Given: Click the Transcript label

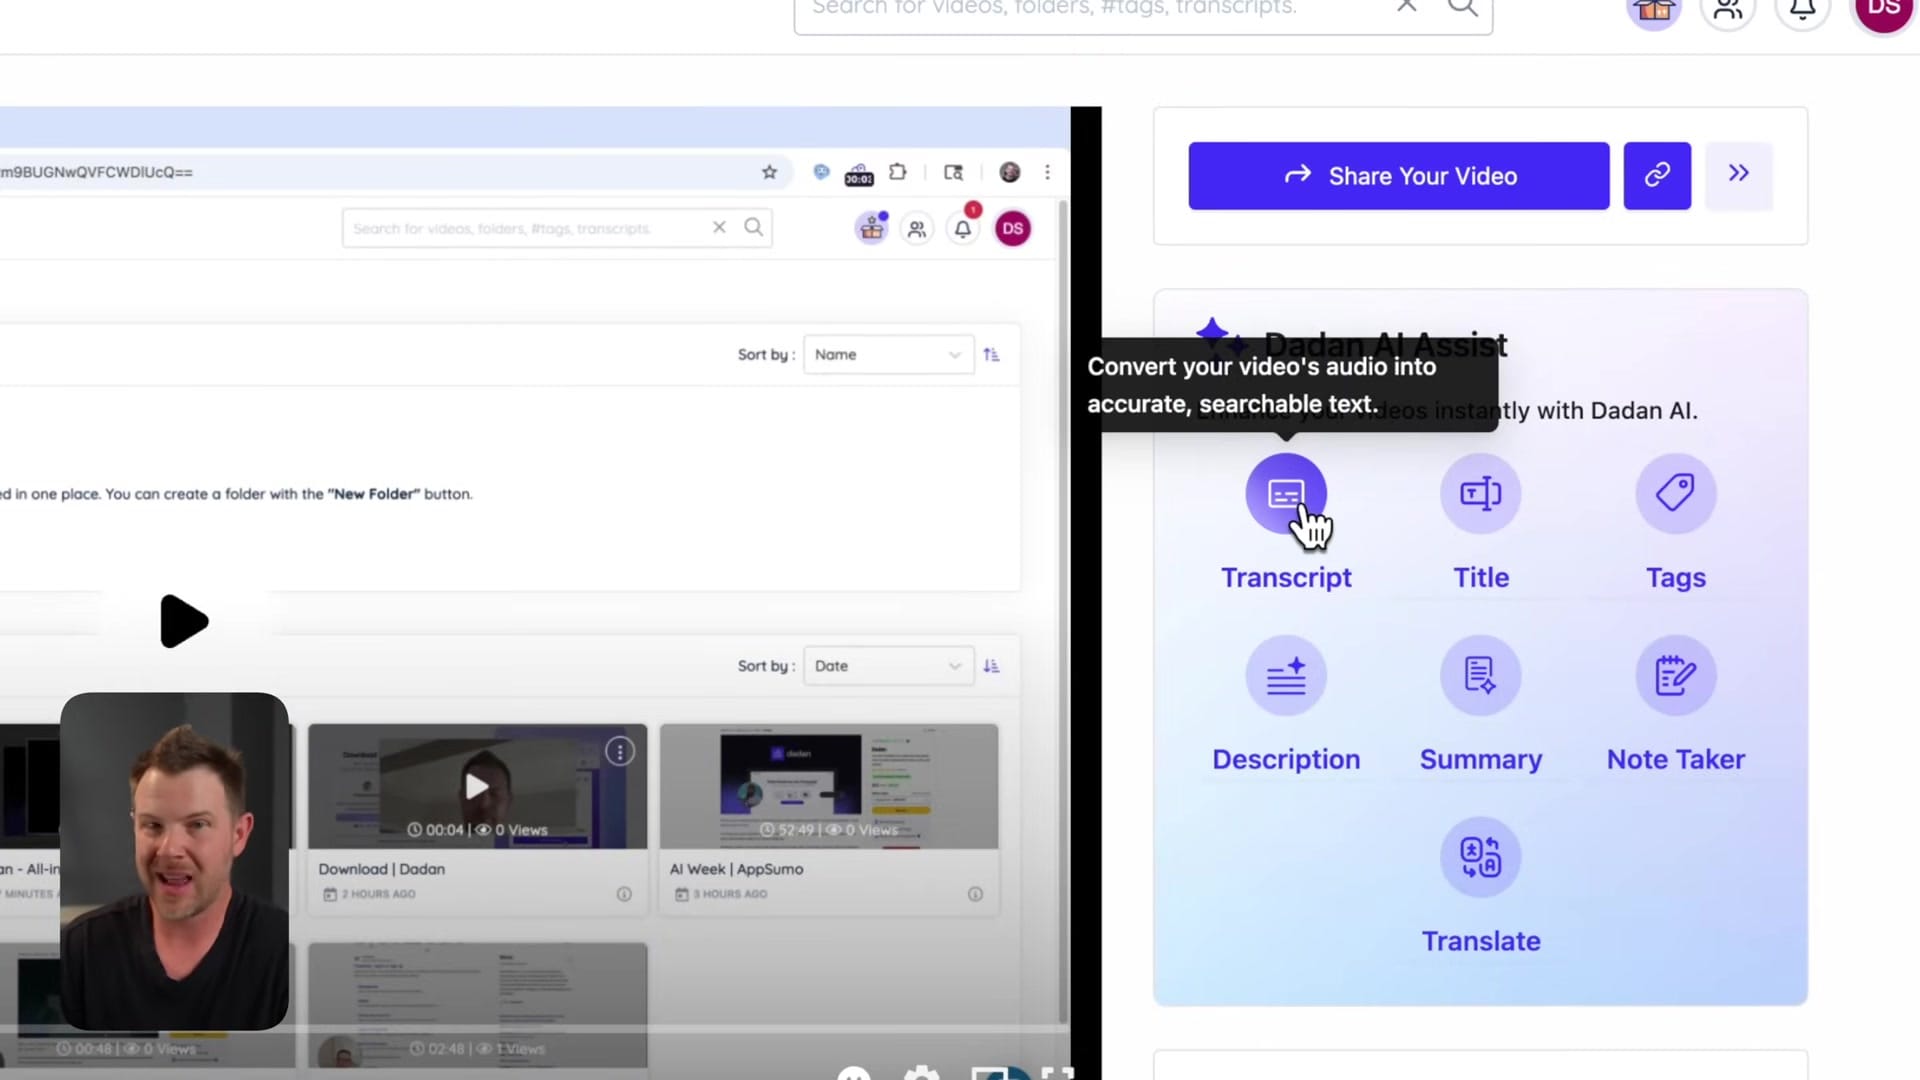Looking at the screenshot, I should coord(1286,578).
